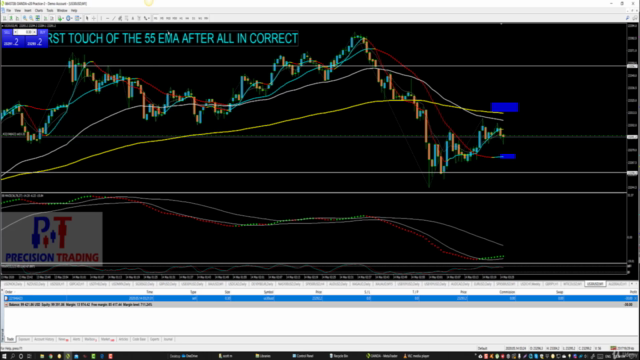640x360 pixels.
Task: Open Windows Start menu
Action: [x=4, y=356]
